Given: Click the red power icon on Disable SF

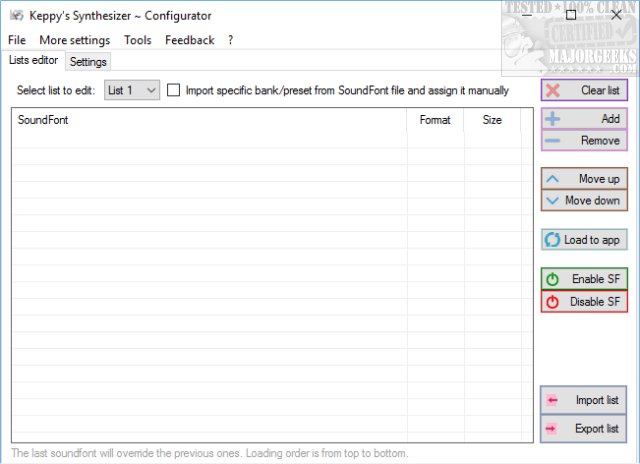Looking at the screenshot, I should 553,302.
